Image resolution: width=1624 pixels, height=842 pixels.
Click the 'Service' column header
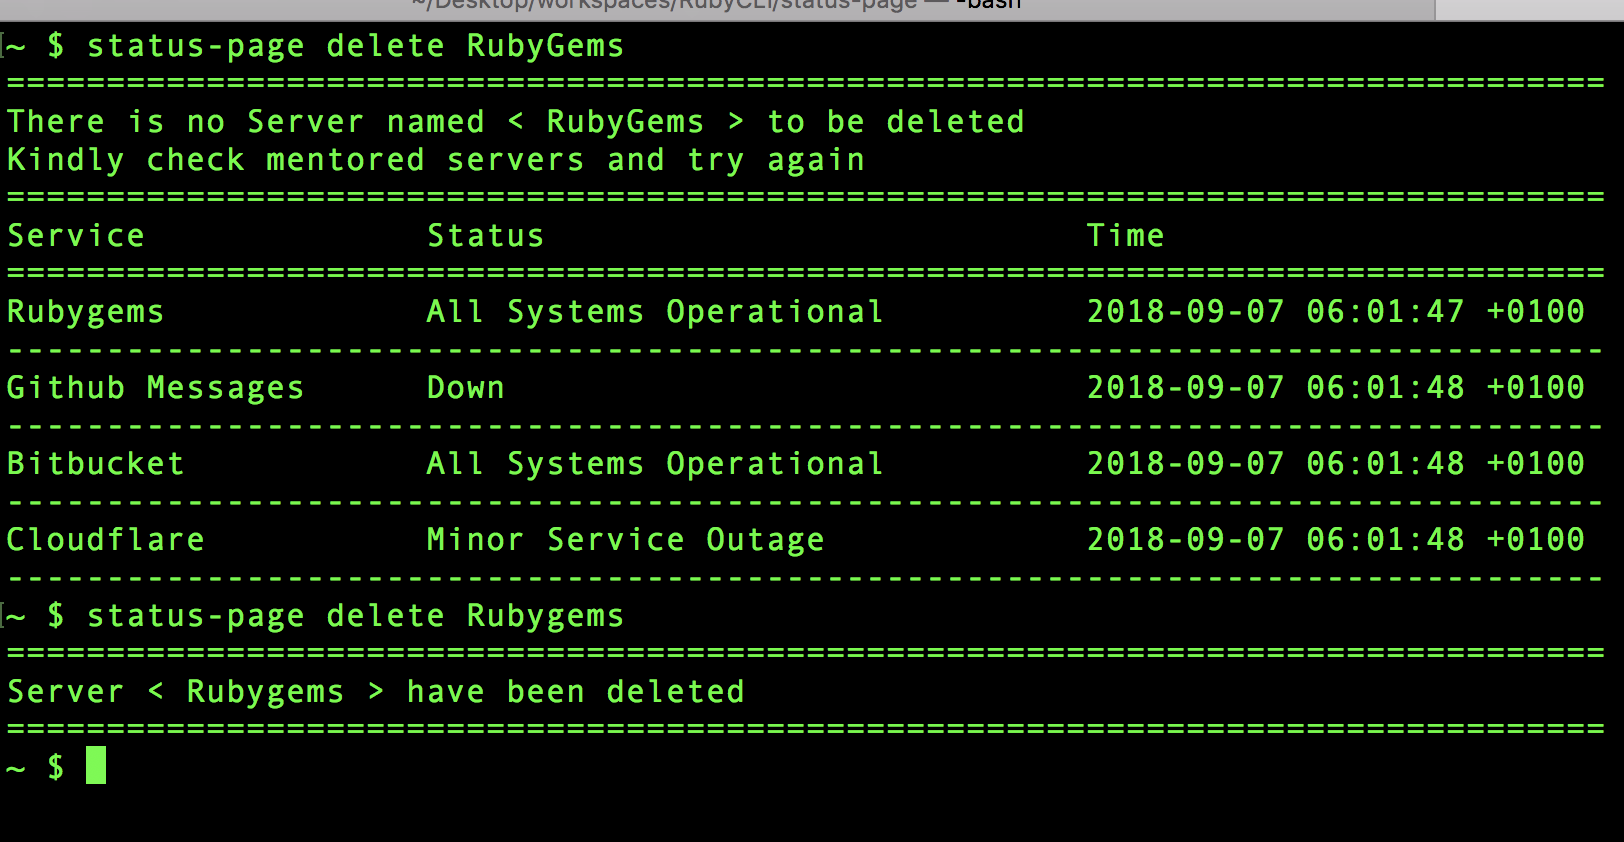click(76, 236)
